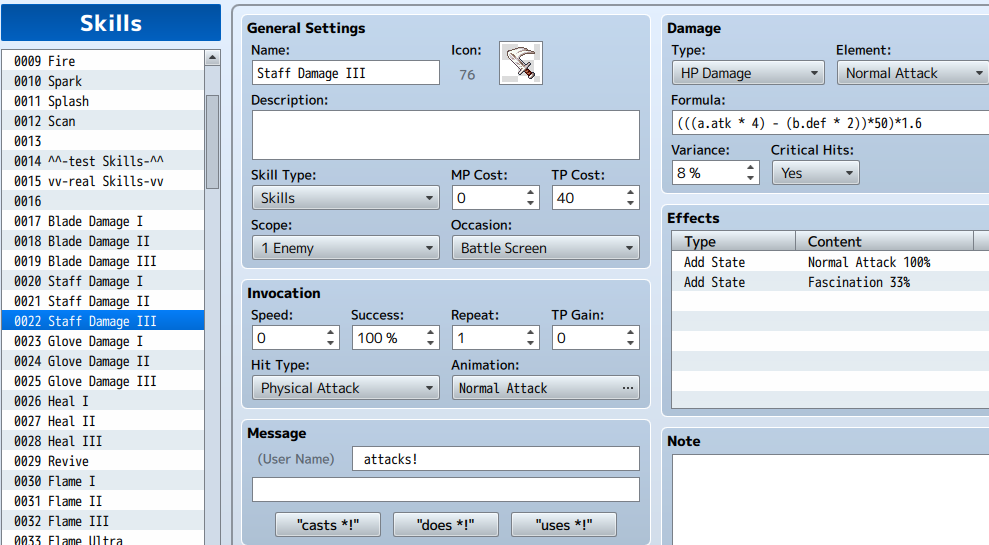
Task: Open the Scope dropdown set to 1 Enemy
Action: click(346, 248)
